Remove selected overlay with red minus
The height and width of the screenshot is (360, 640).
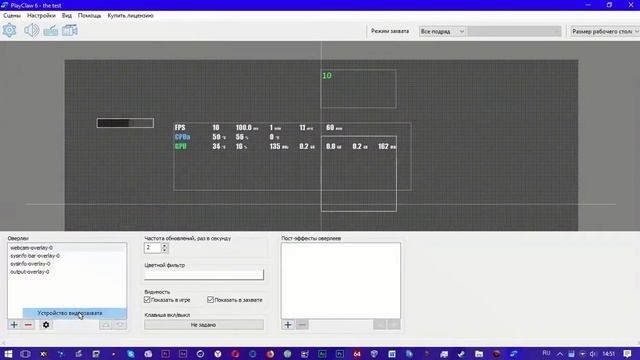point(28,325)
